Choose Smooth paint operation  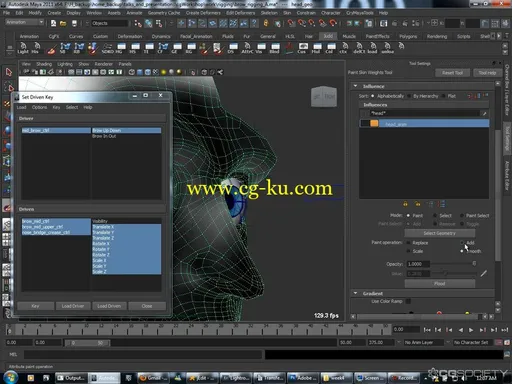coord(462,251)
